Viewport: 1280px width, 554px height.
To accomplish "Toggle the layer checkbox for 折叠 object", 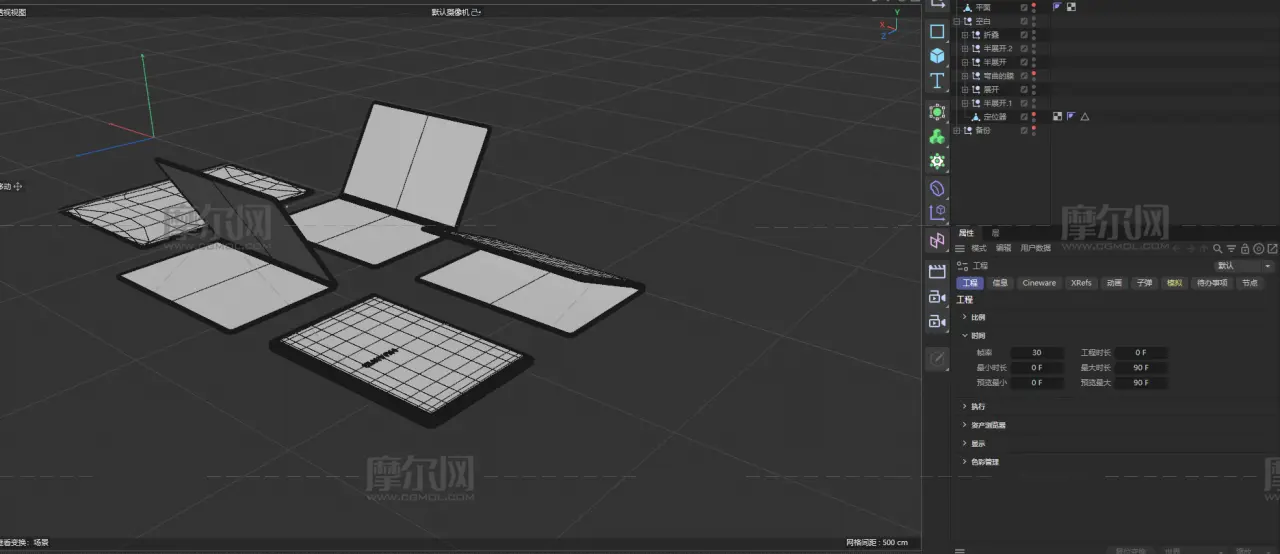I will tap(1023, 35).
